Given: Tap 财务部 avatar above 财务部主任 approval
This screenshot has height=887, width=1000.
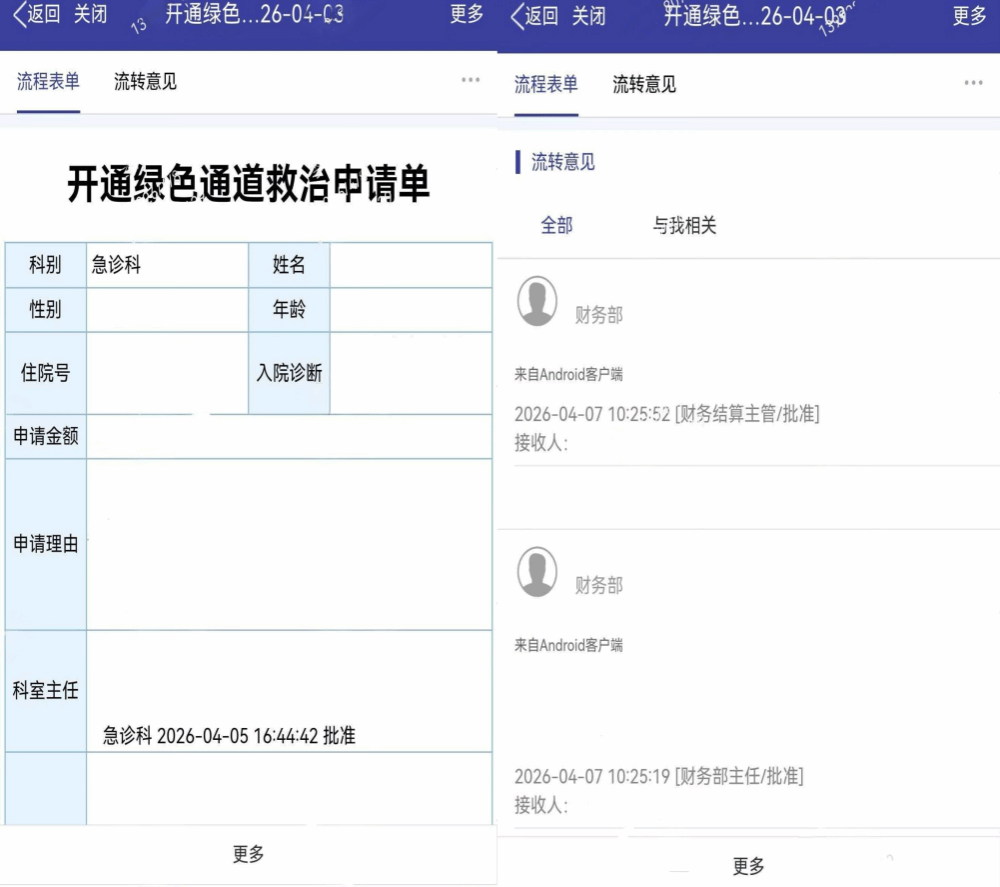Looking at the screenshot, I should 537,572.
